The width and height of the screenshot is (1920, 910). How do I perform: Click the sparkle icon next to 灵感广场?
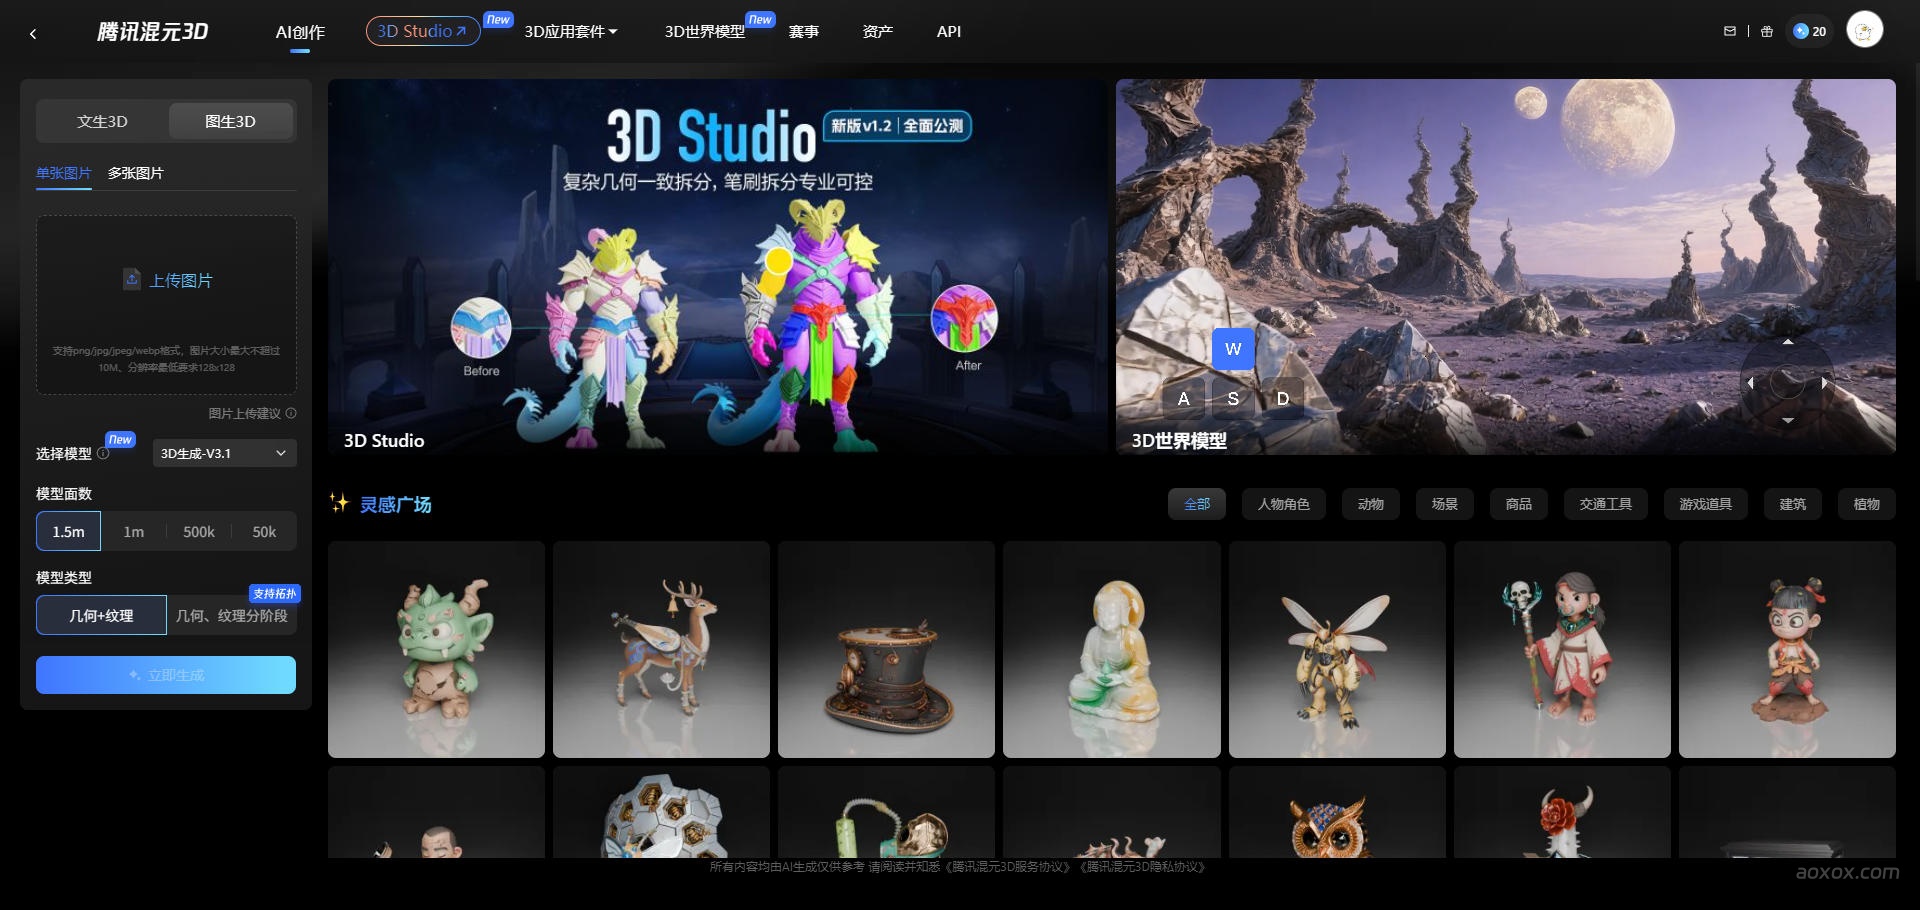coord(339,504)
